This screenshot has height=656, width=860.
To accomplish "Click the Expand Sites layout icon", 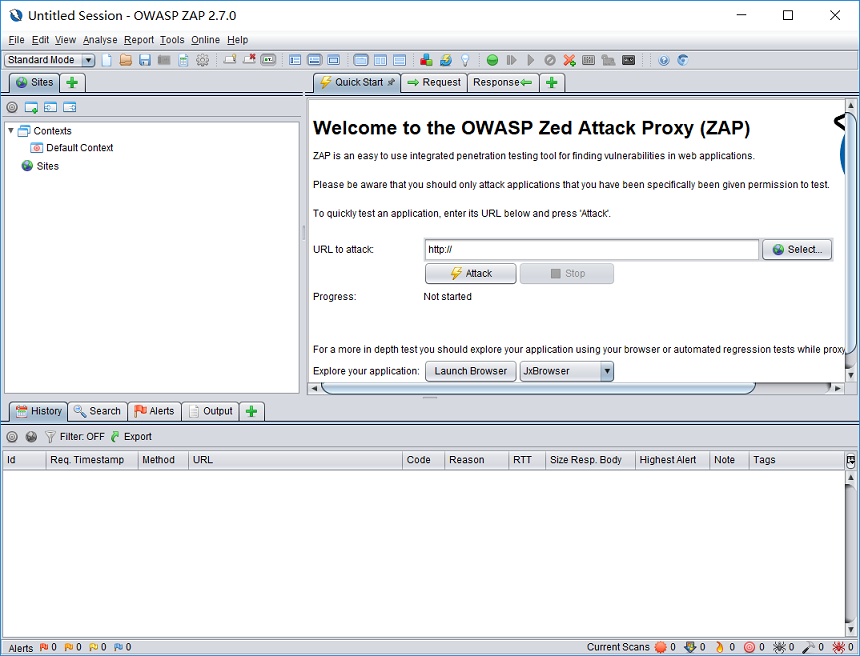I will click(x=295, y=60).
